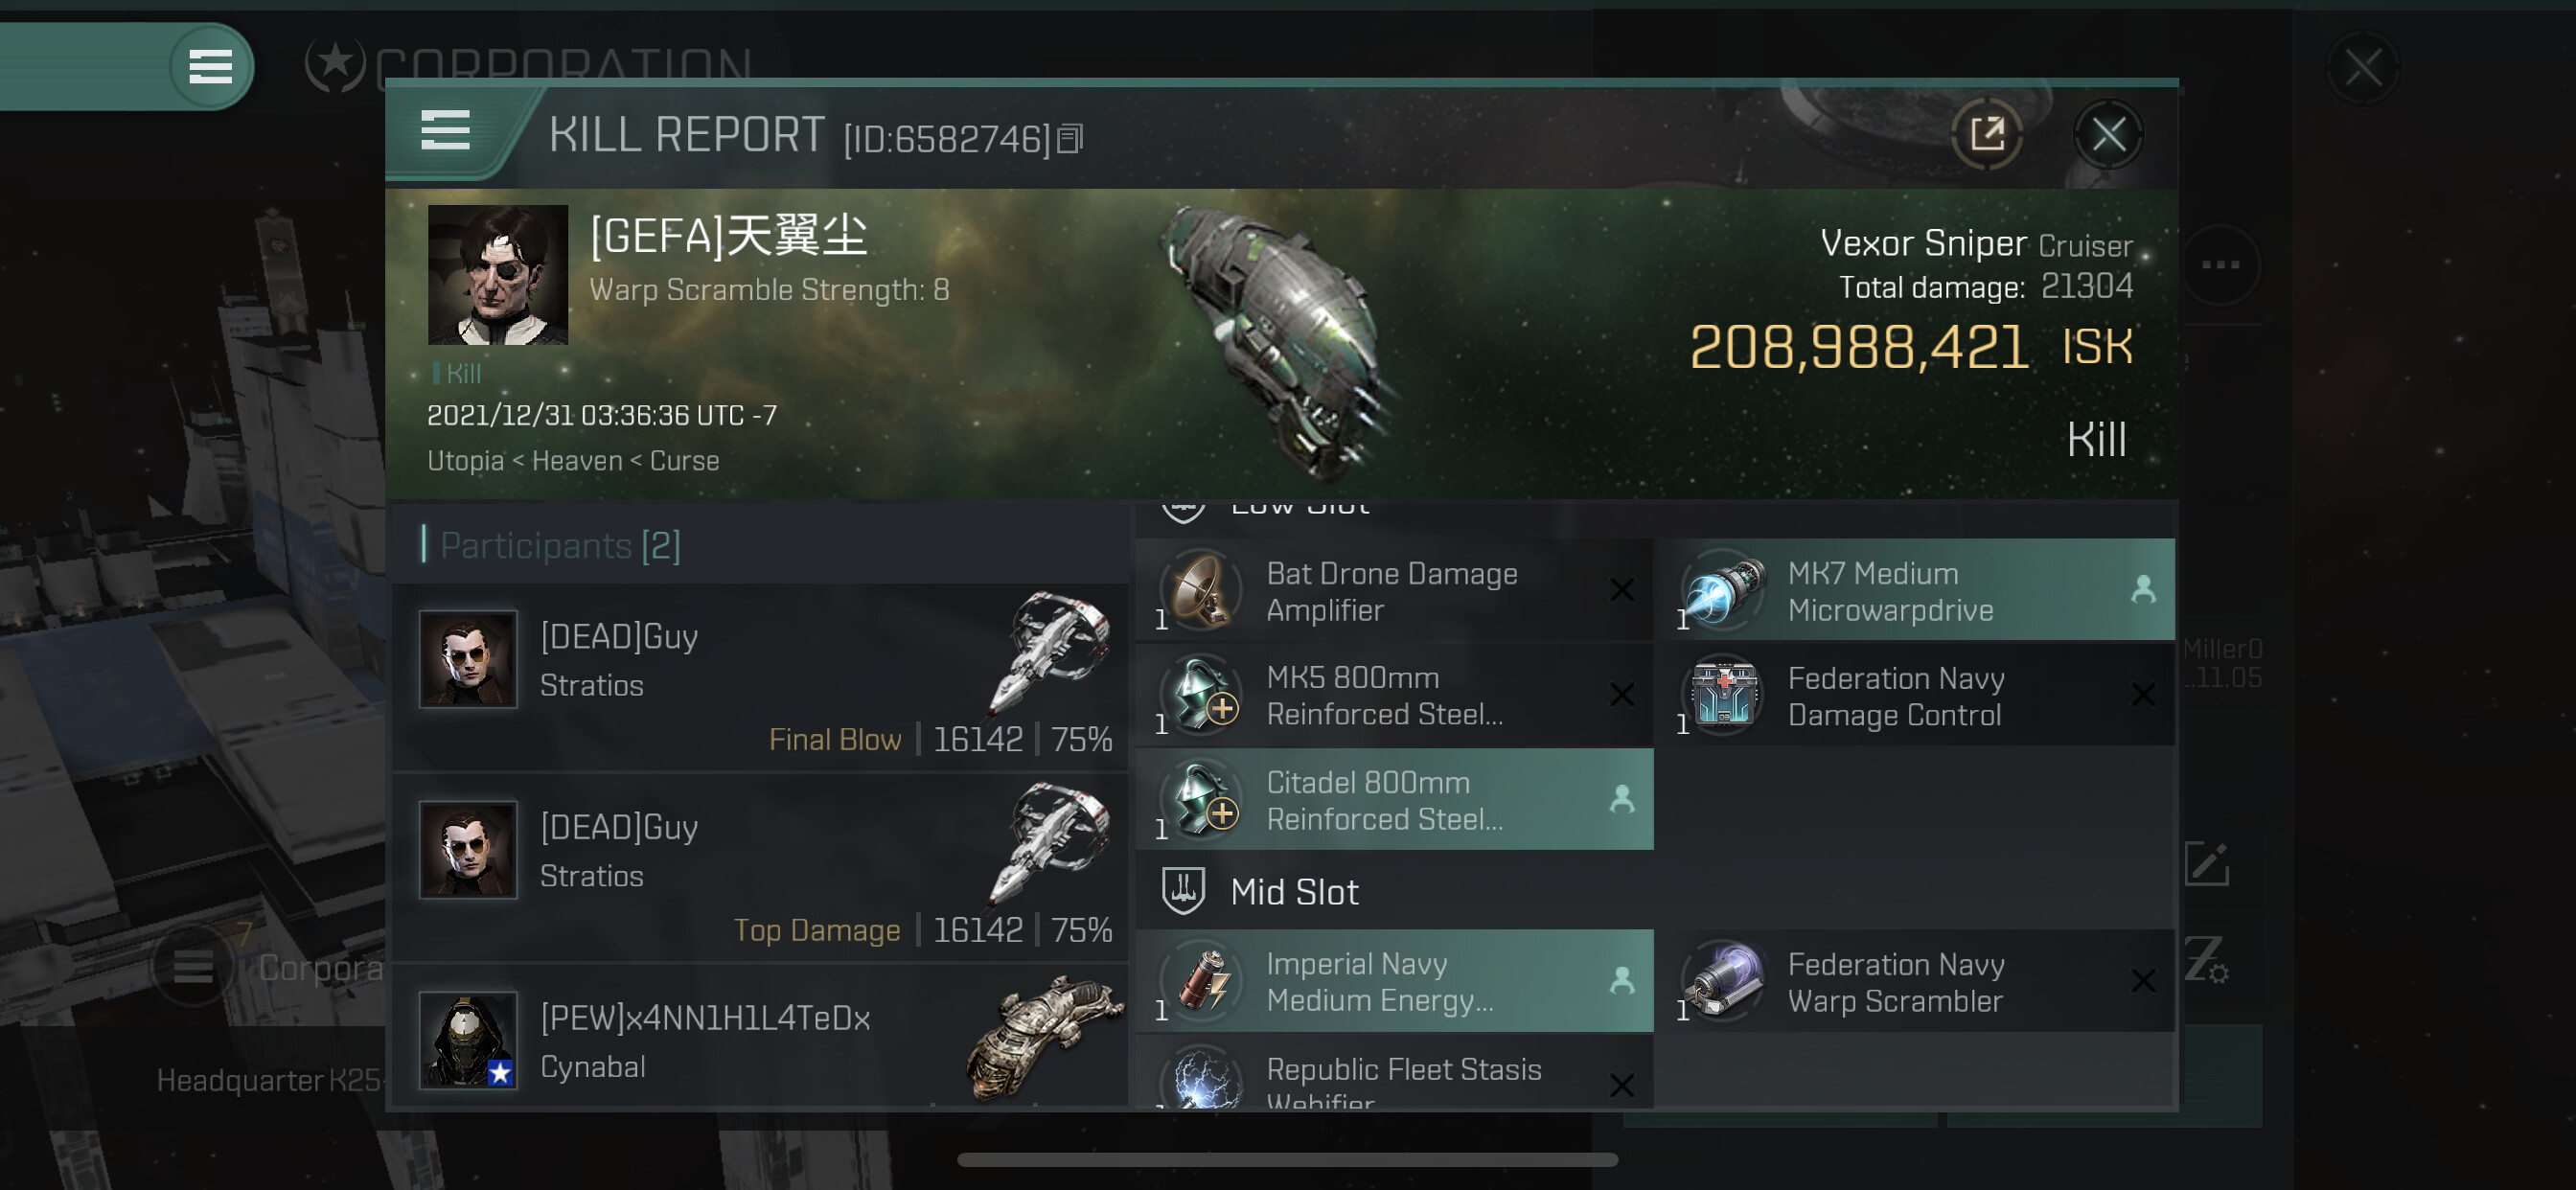Click the Bat Drone Damage Amplifier icon

coord(1203,590)
